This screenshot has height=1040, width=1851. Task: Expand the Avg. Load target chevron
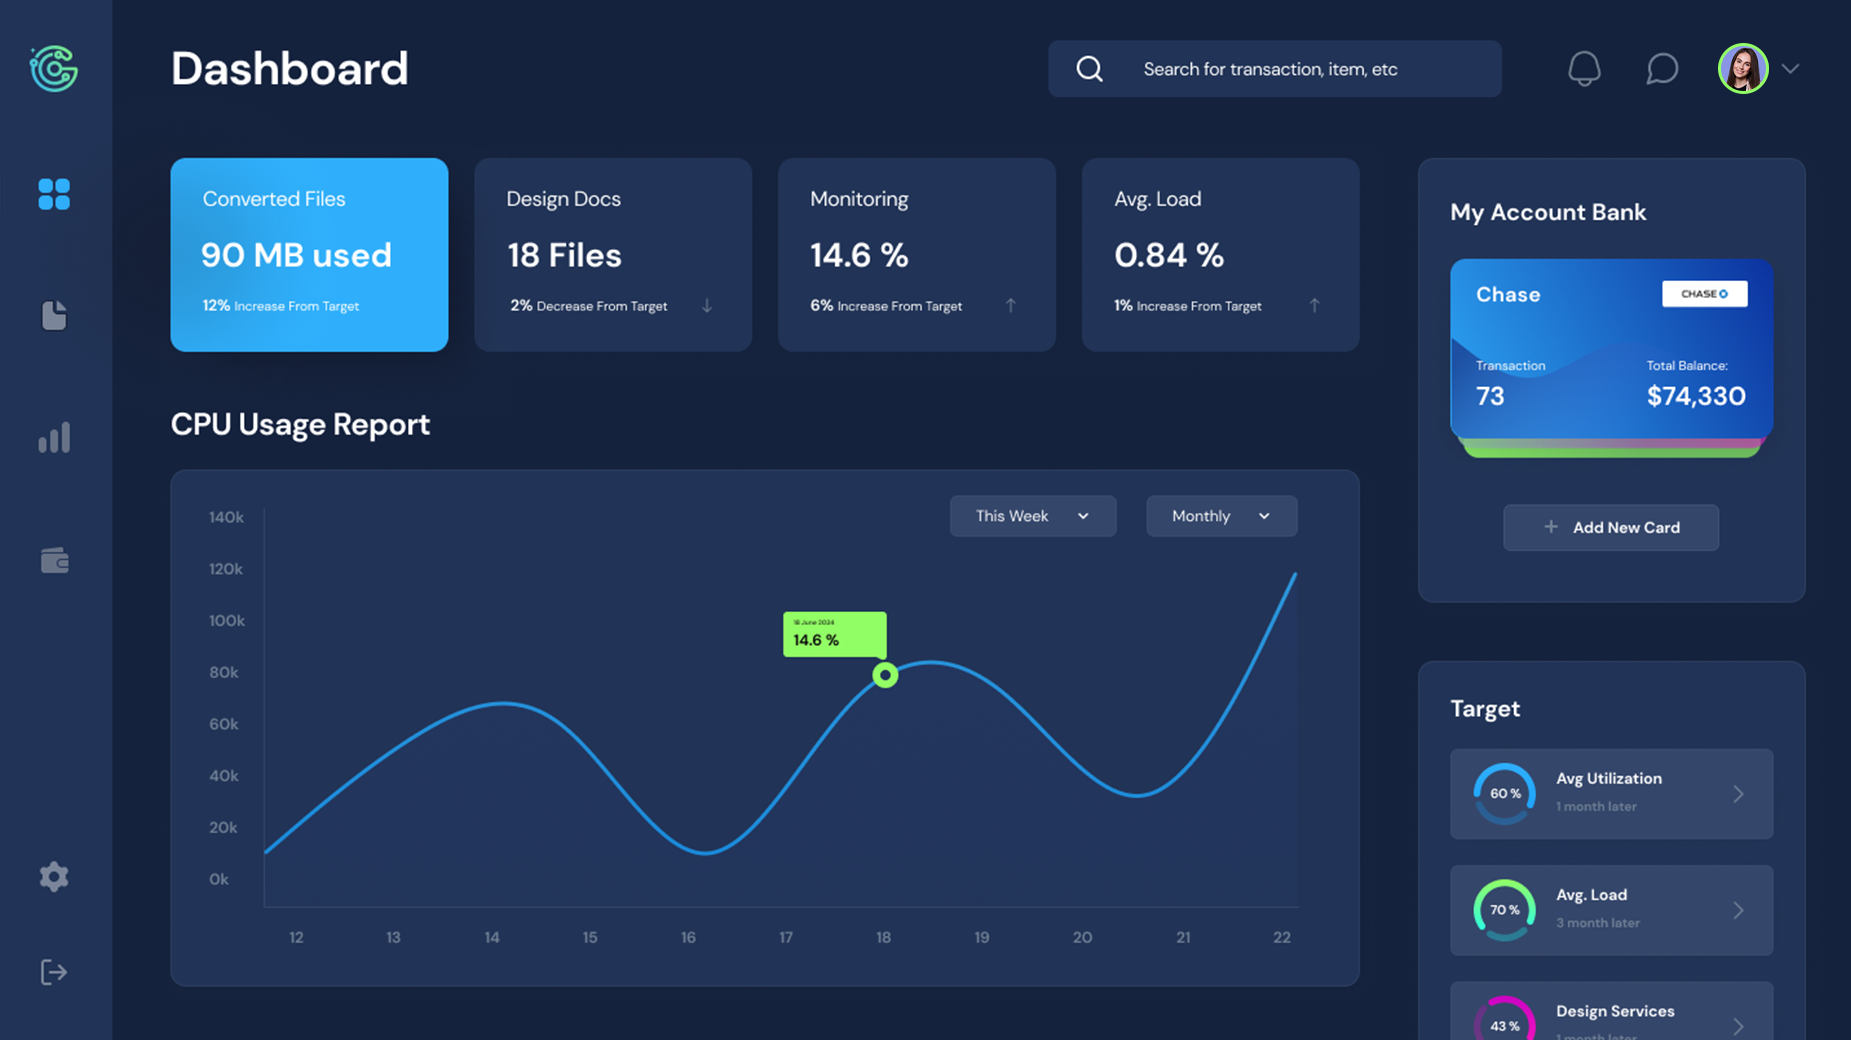[1738, 910]
